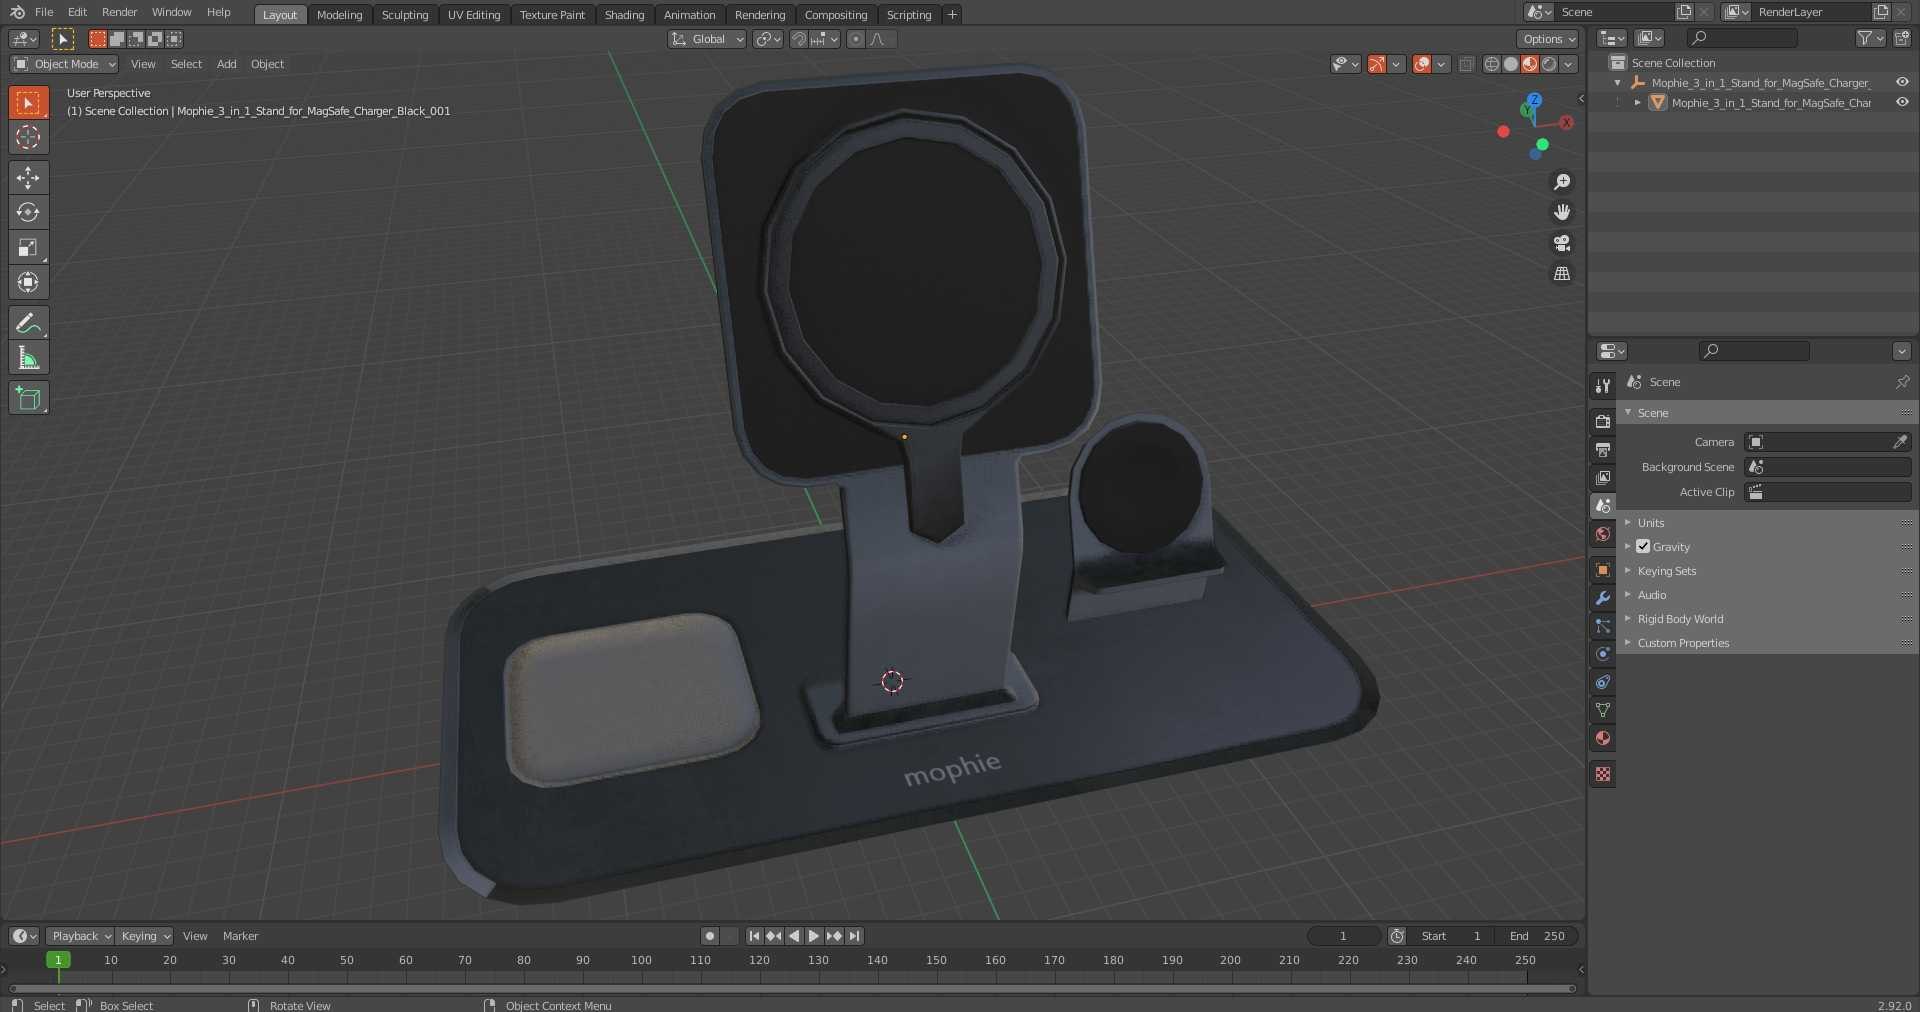Toggle camera view icon in viewport
This screenshot has height=1012, width=1920.
click(x=1562, y=243)
